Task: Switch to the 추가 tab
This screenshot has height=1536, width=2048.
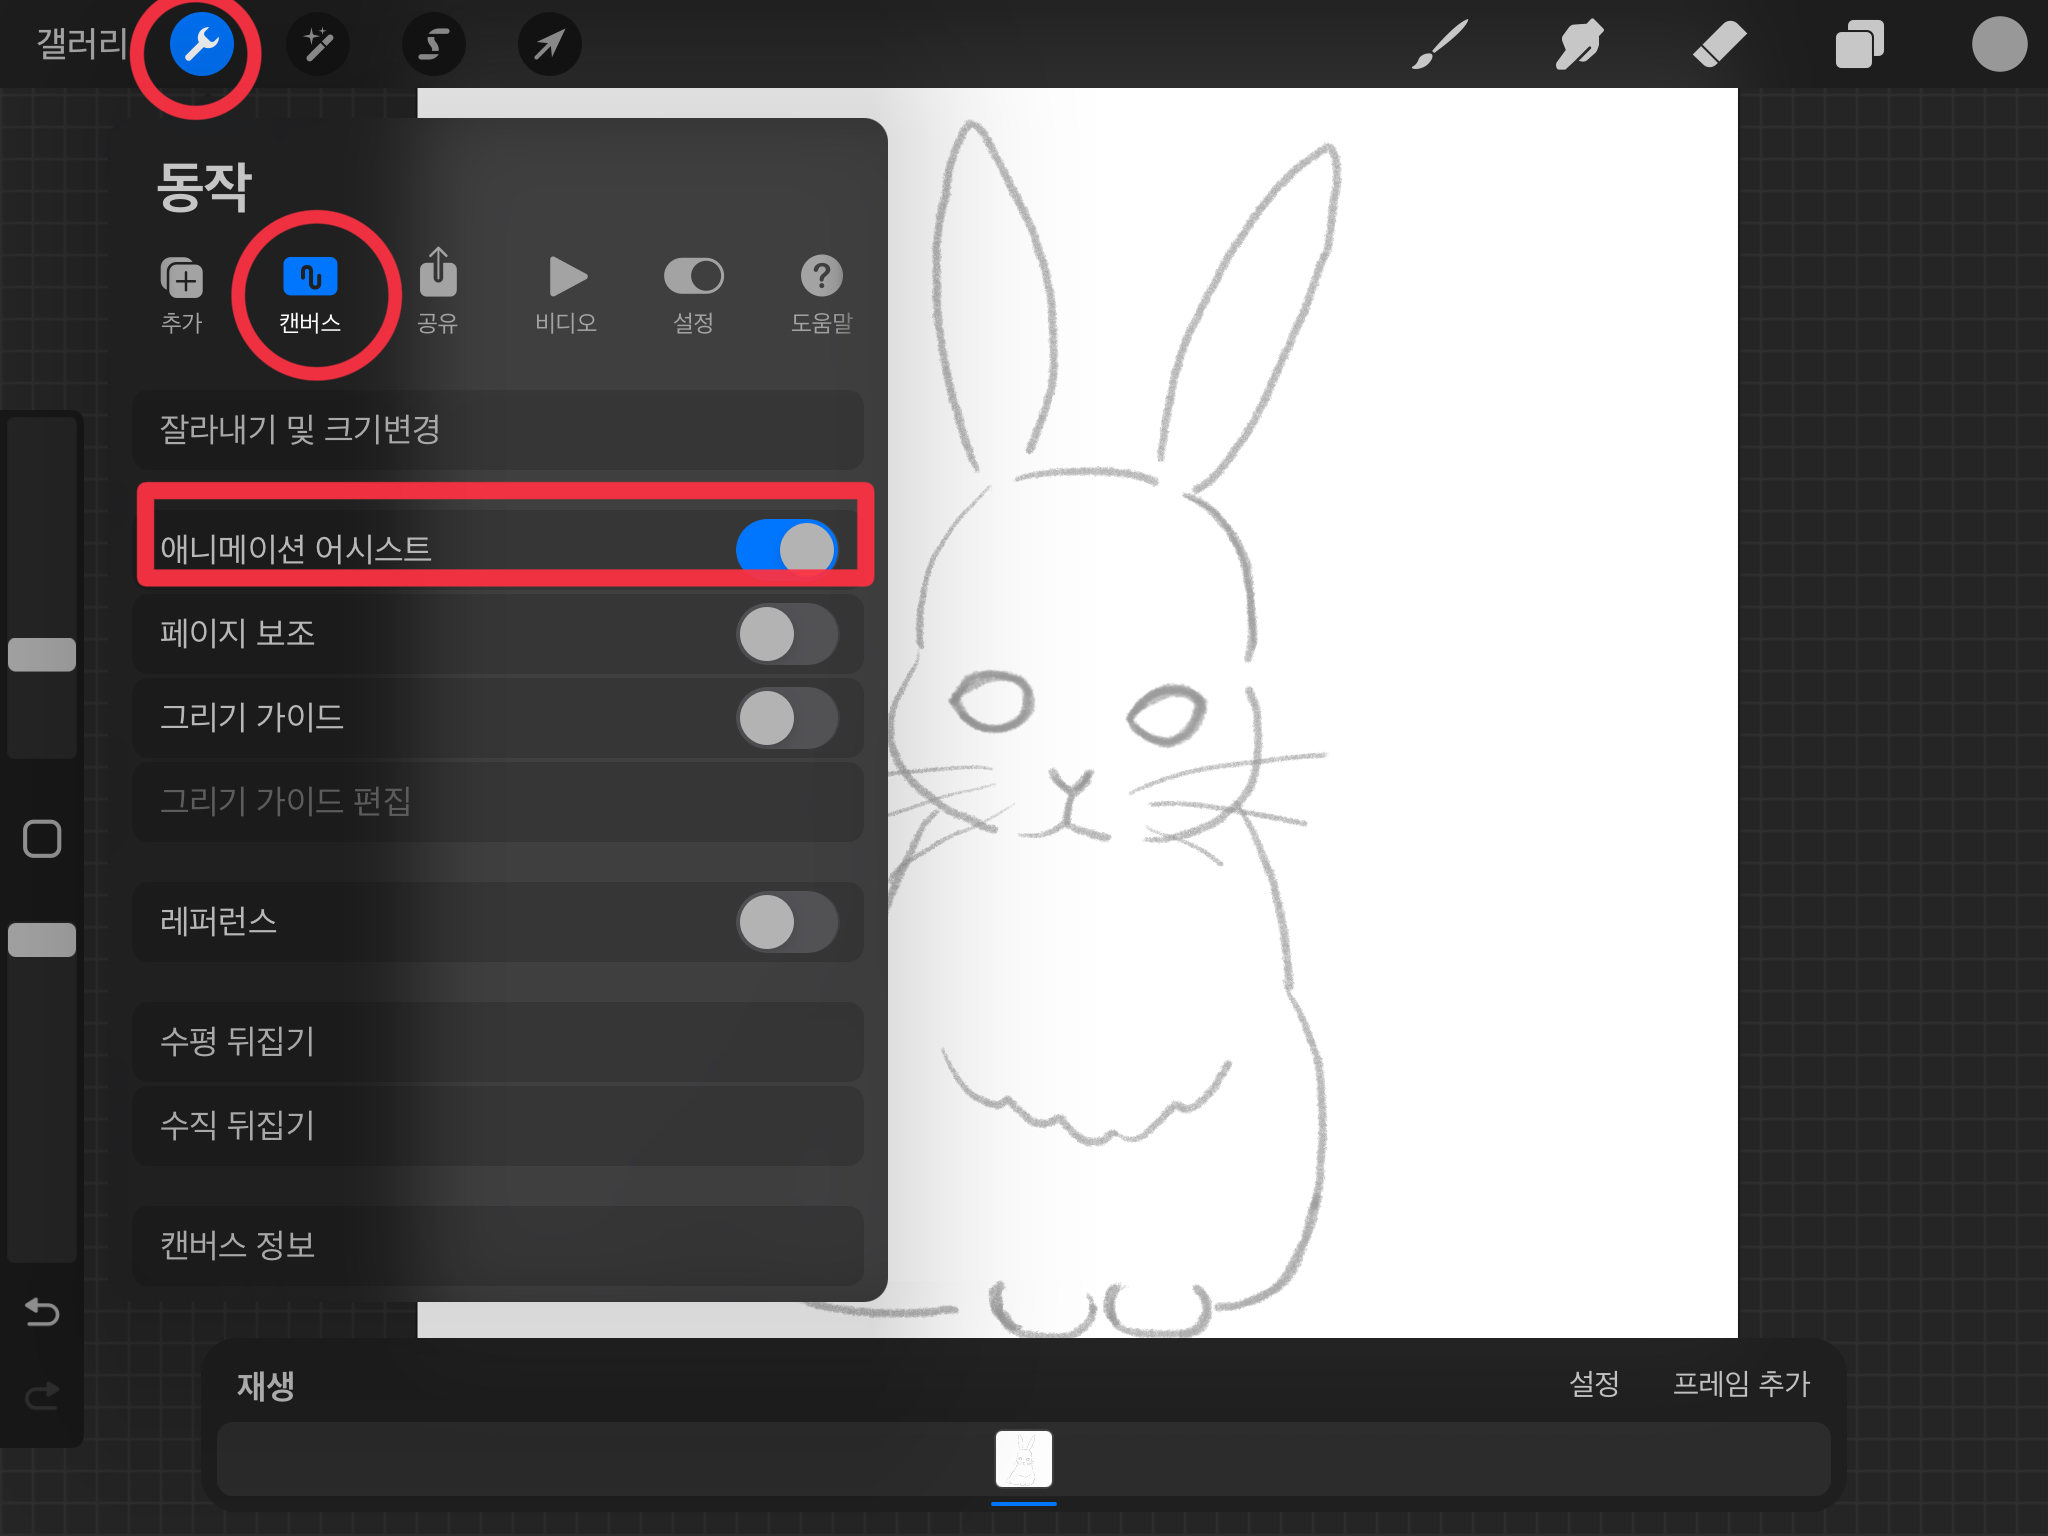Action: pos(182,293)
